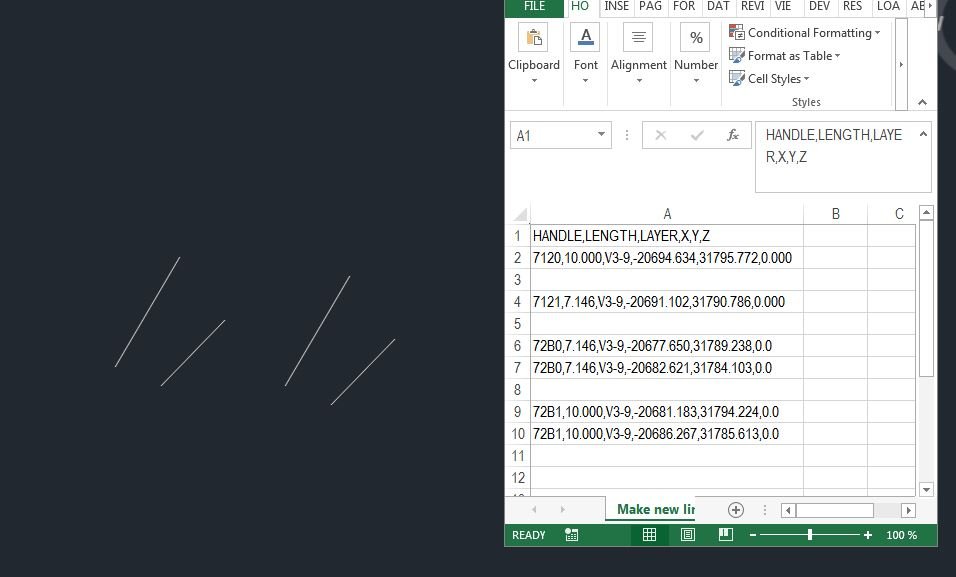Select cell 72B1 with -20681.183
This screenshot has width=956, height=577.
click(667, 412)
